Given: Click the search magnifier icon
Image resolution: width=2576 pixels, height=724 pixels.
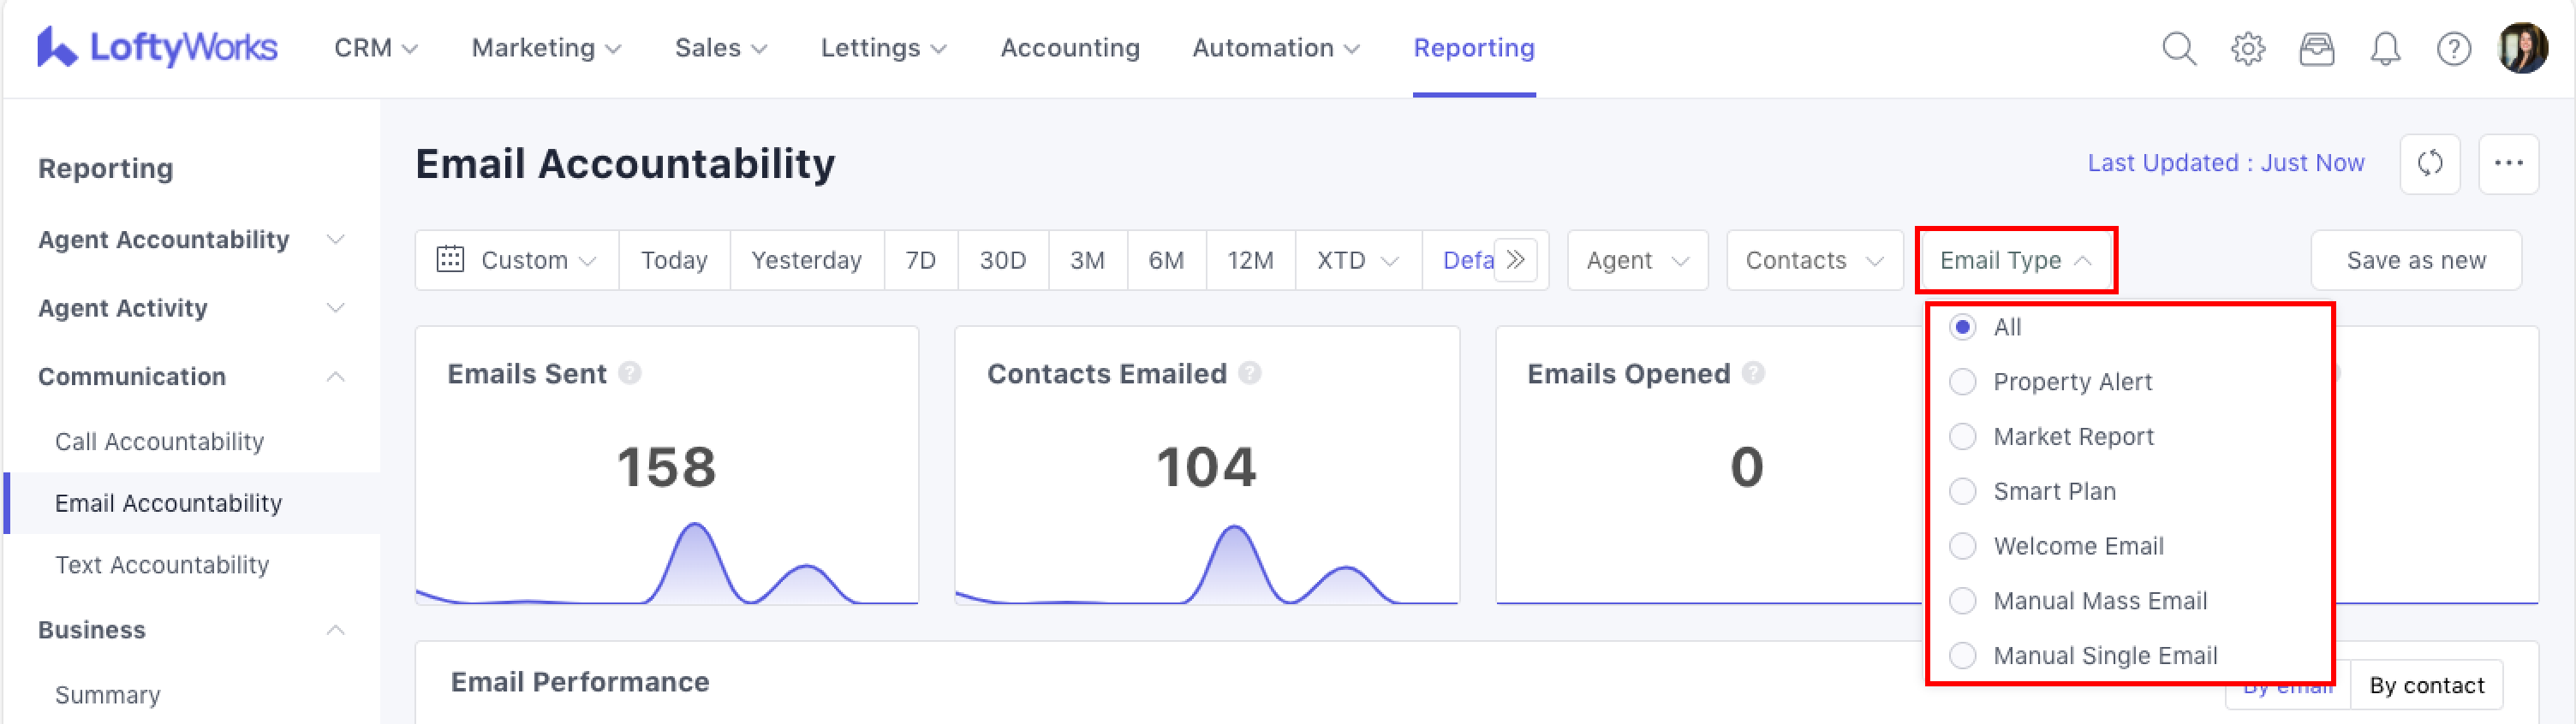Looking at the screenshot, I should 2179,48.
